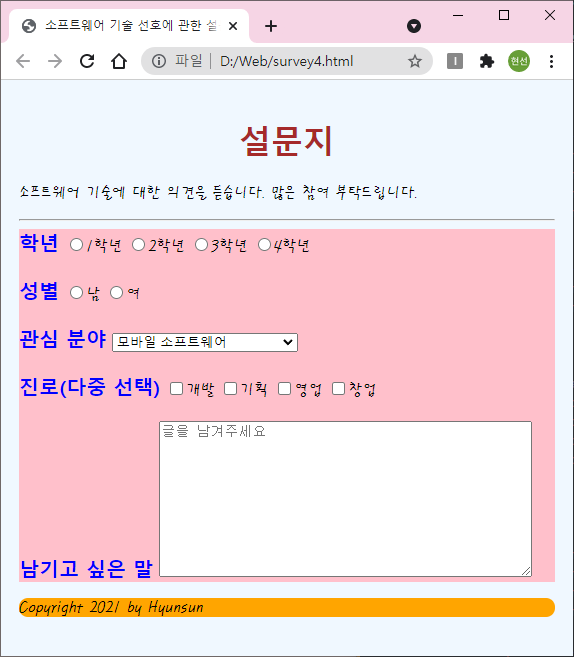The height and width of the screenshot is (657, 574).
Task: Go forward in browser history
Action: tap(55, 61)
